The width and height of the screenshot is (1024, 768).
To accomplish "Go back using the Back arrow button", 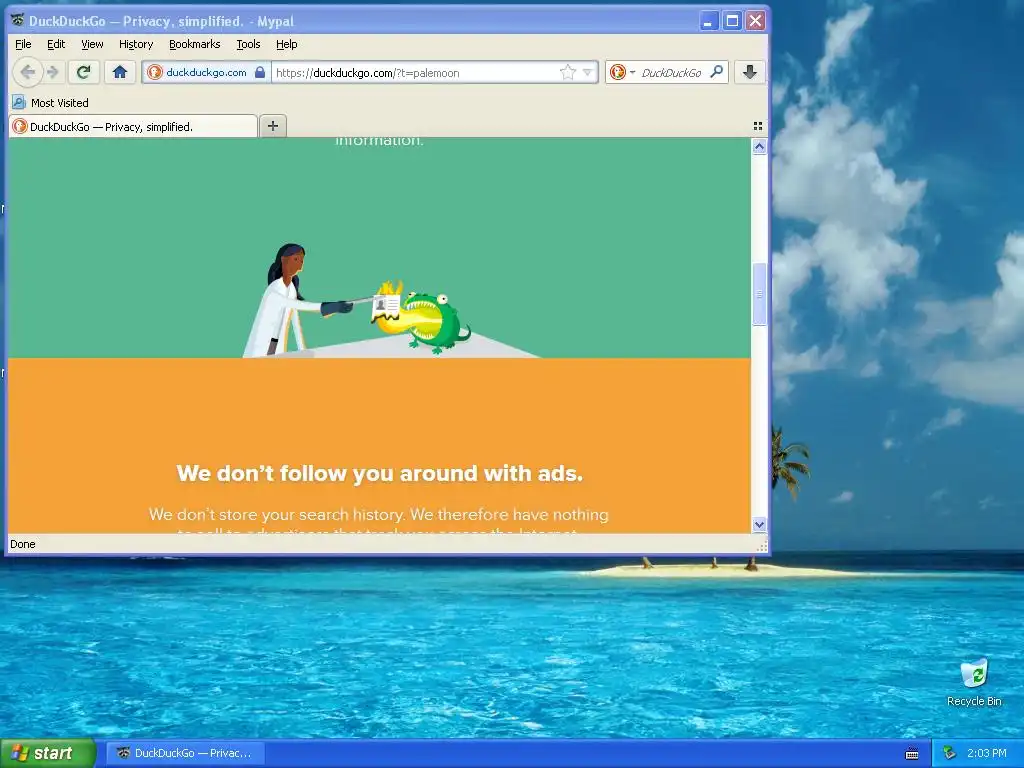I will pos(27,72).
